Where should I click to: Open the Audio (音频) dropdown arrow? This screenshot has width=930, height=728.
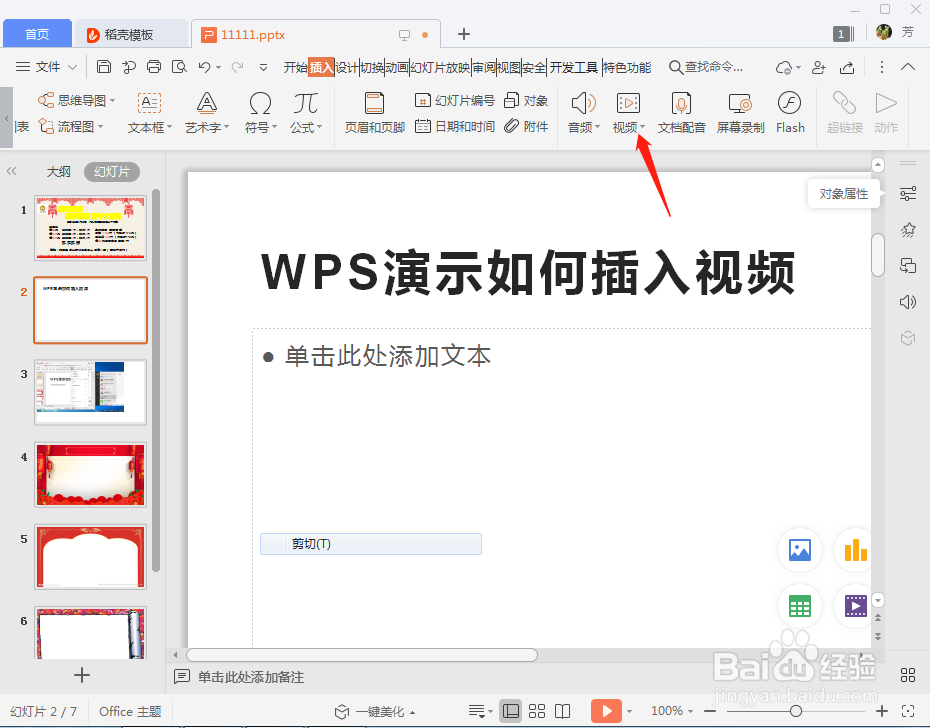pos(597,126)
